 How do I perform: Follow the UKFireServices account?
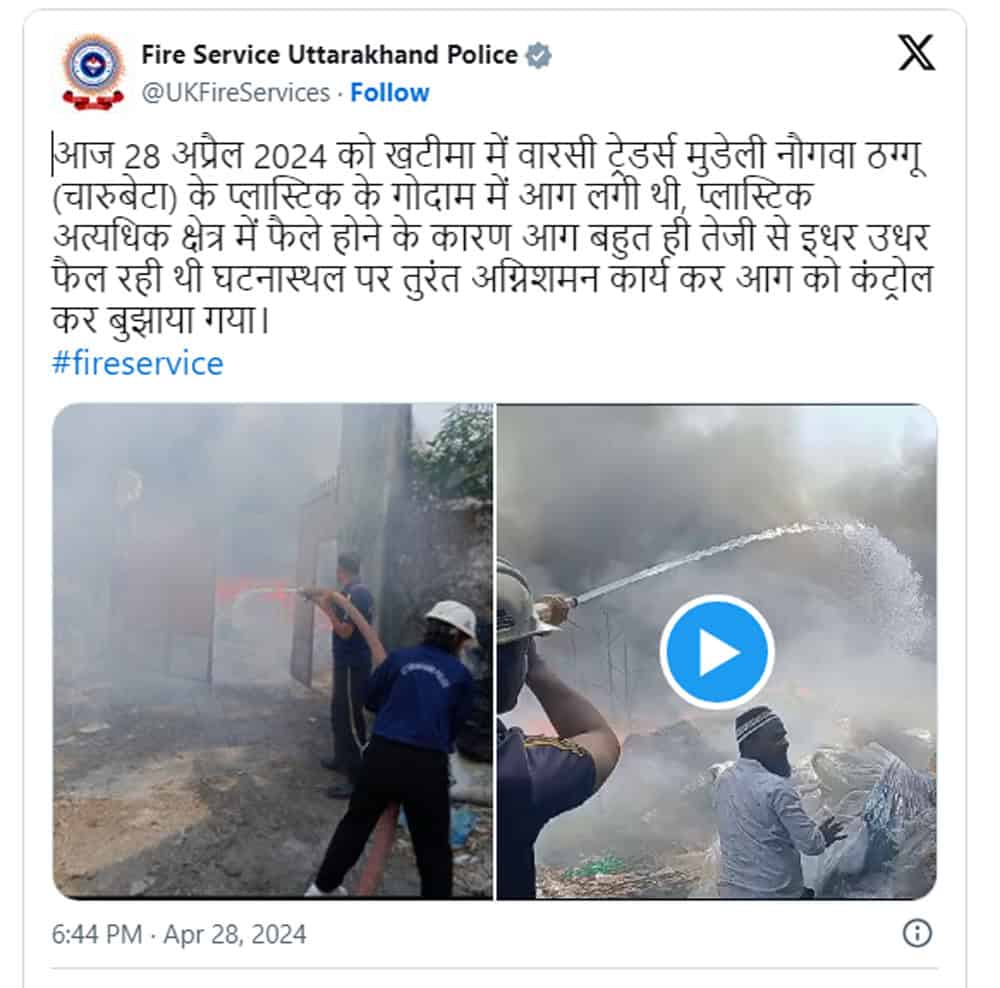point(390,93)
